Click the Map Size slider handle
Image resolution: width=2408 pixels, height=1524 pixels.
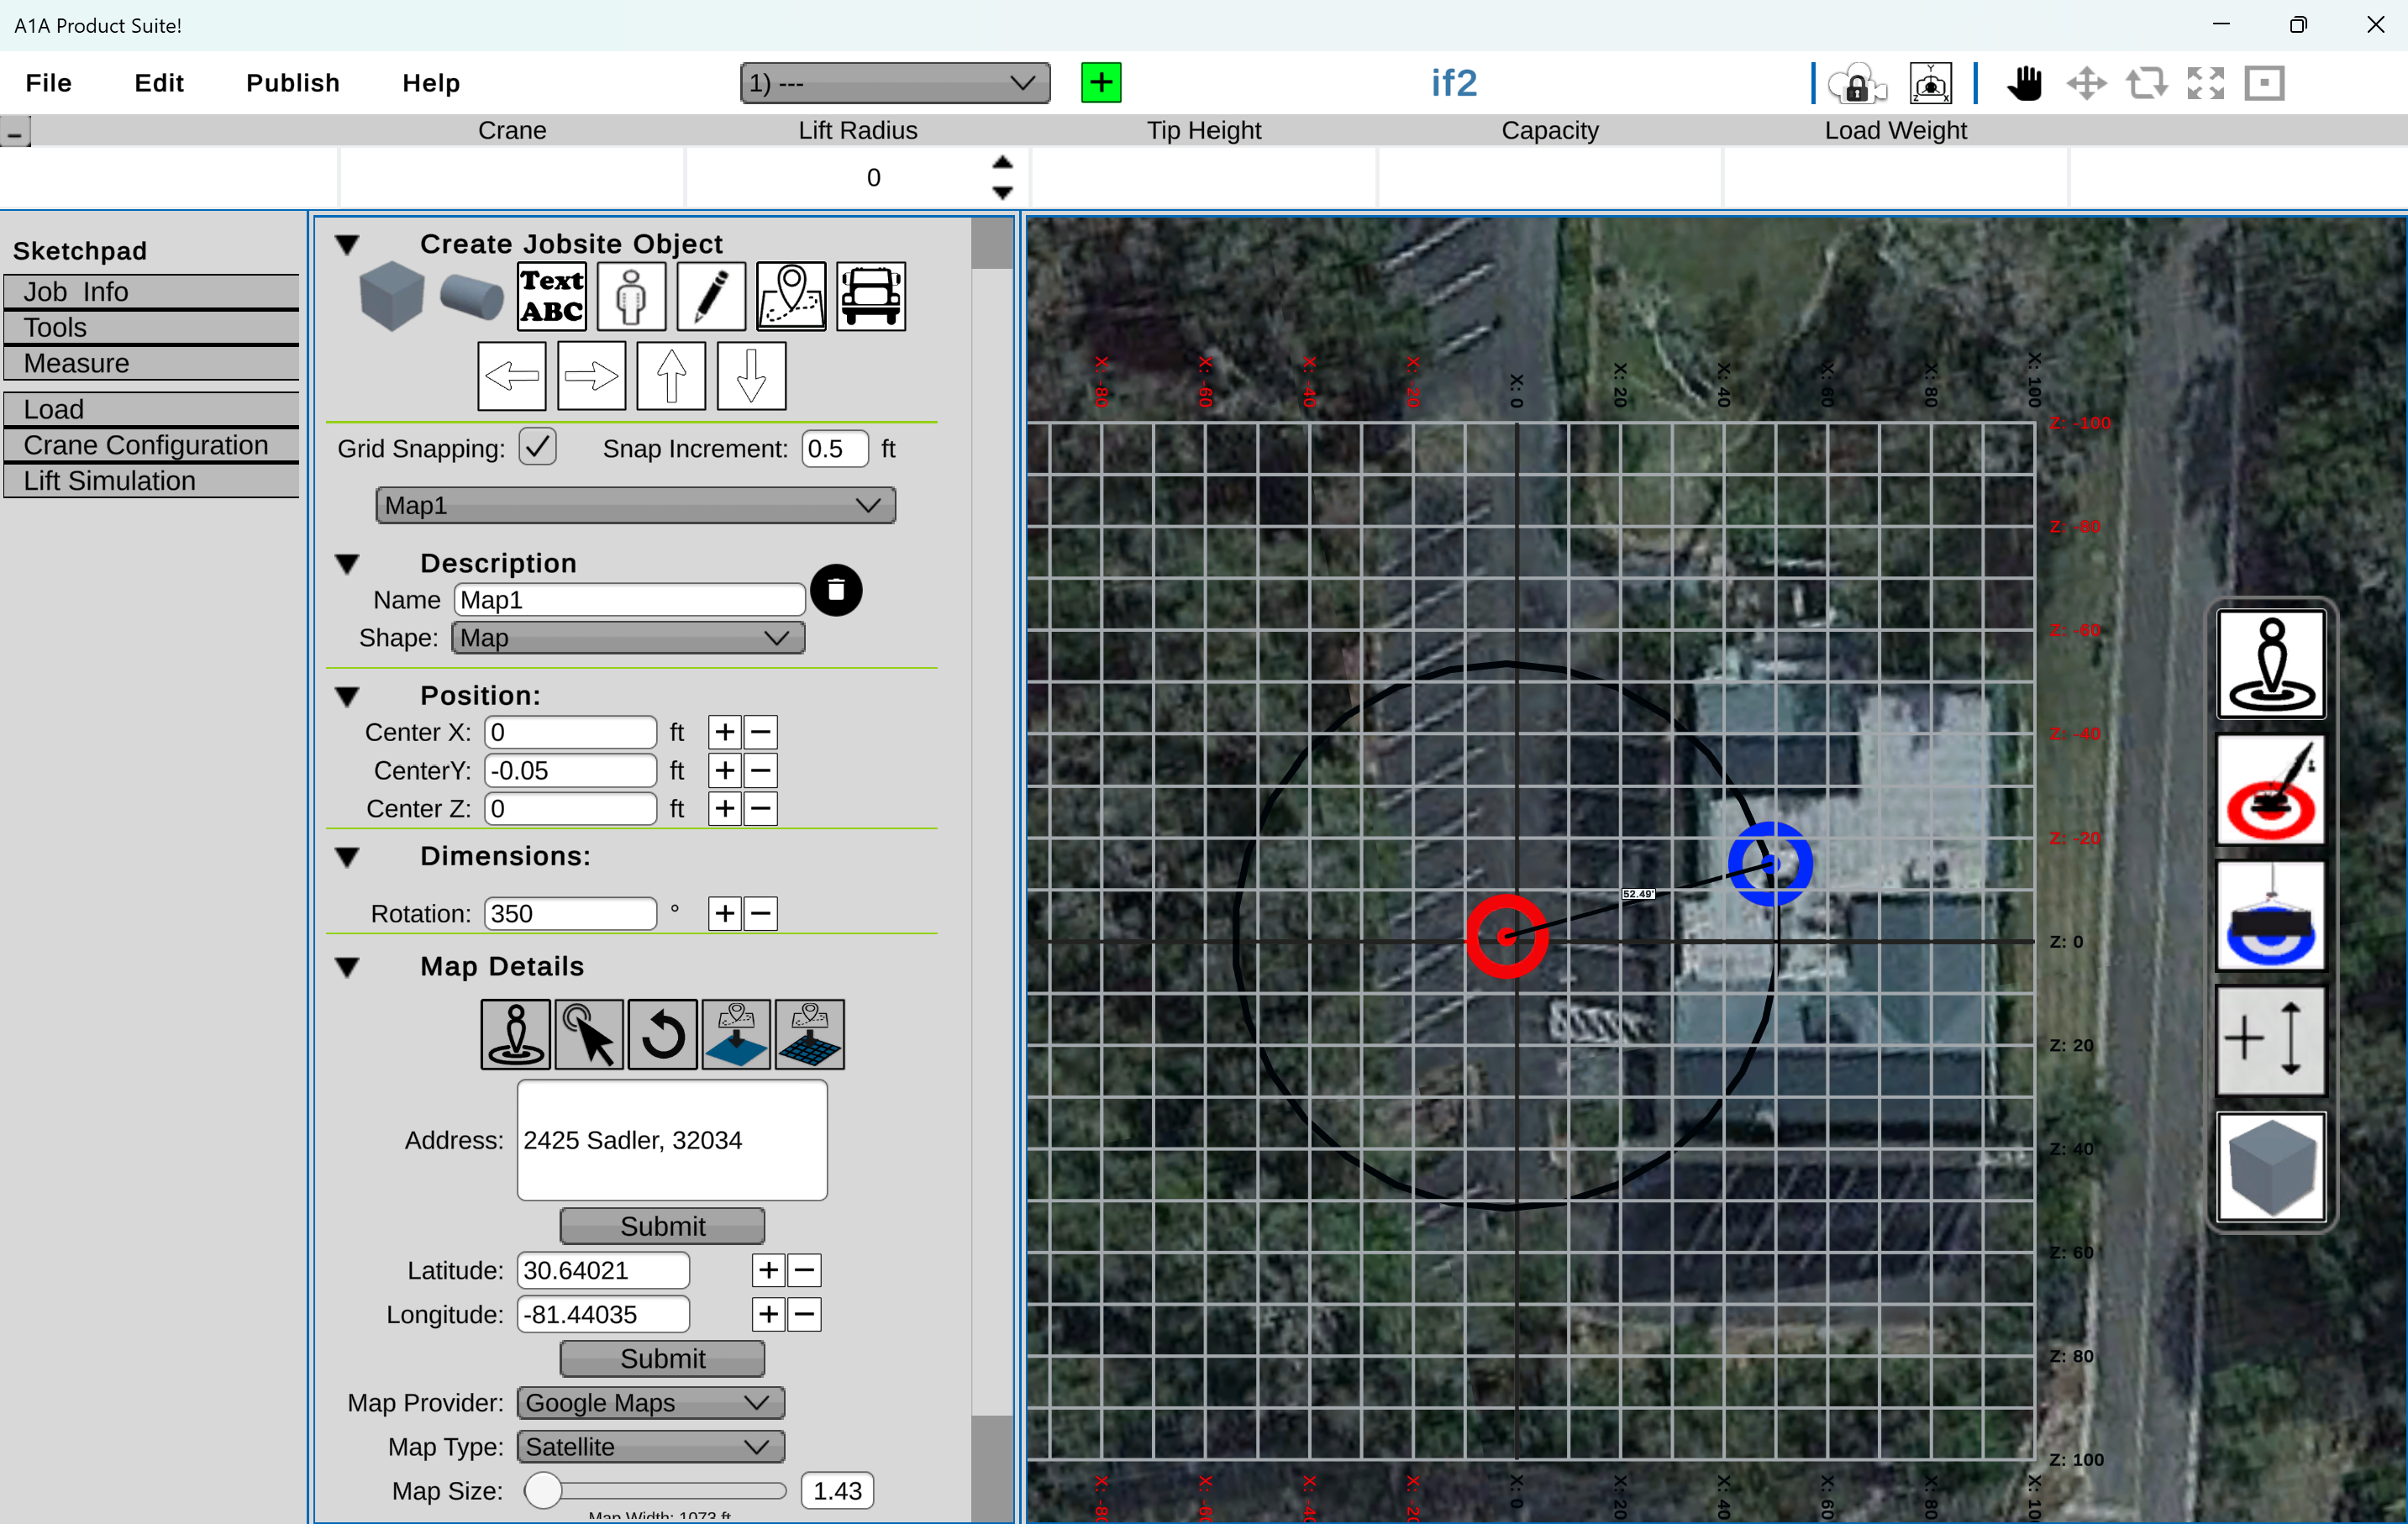click(x=543, y=1491)
